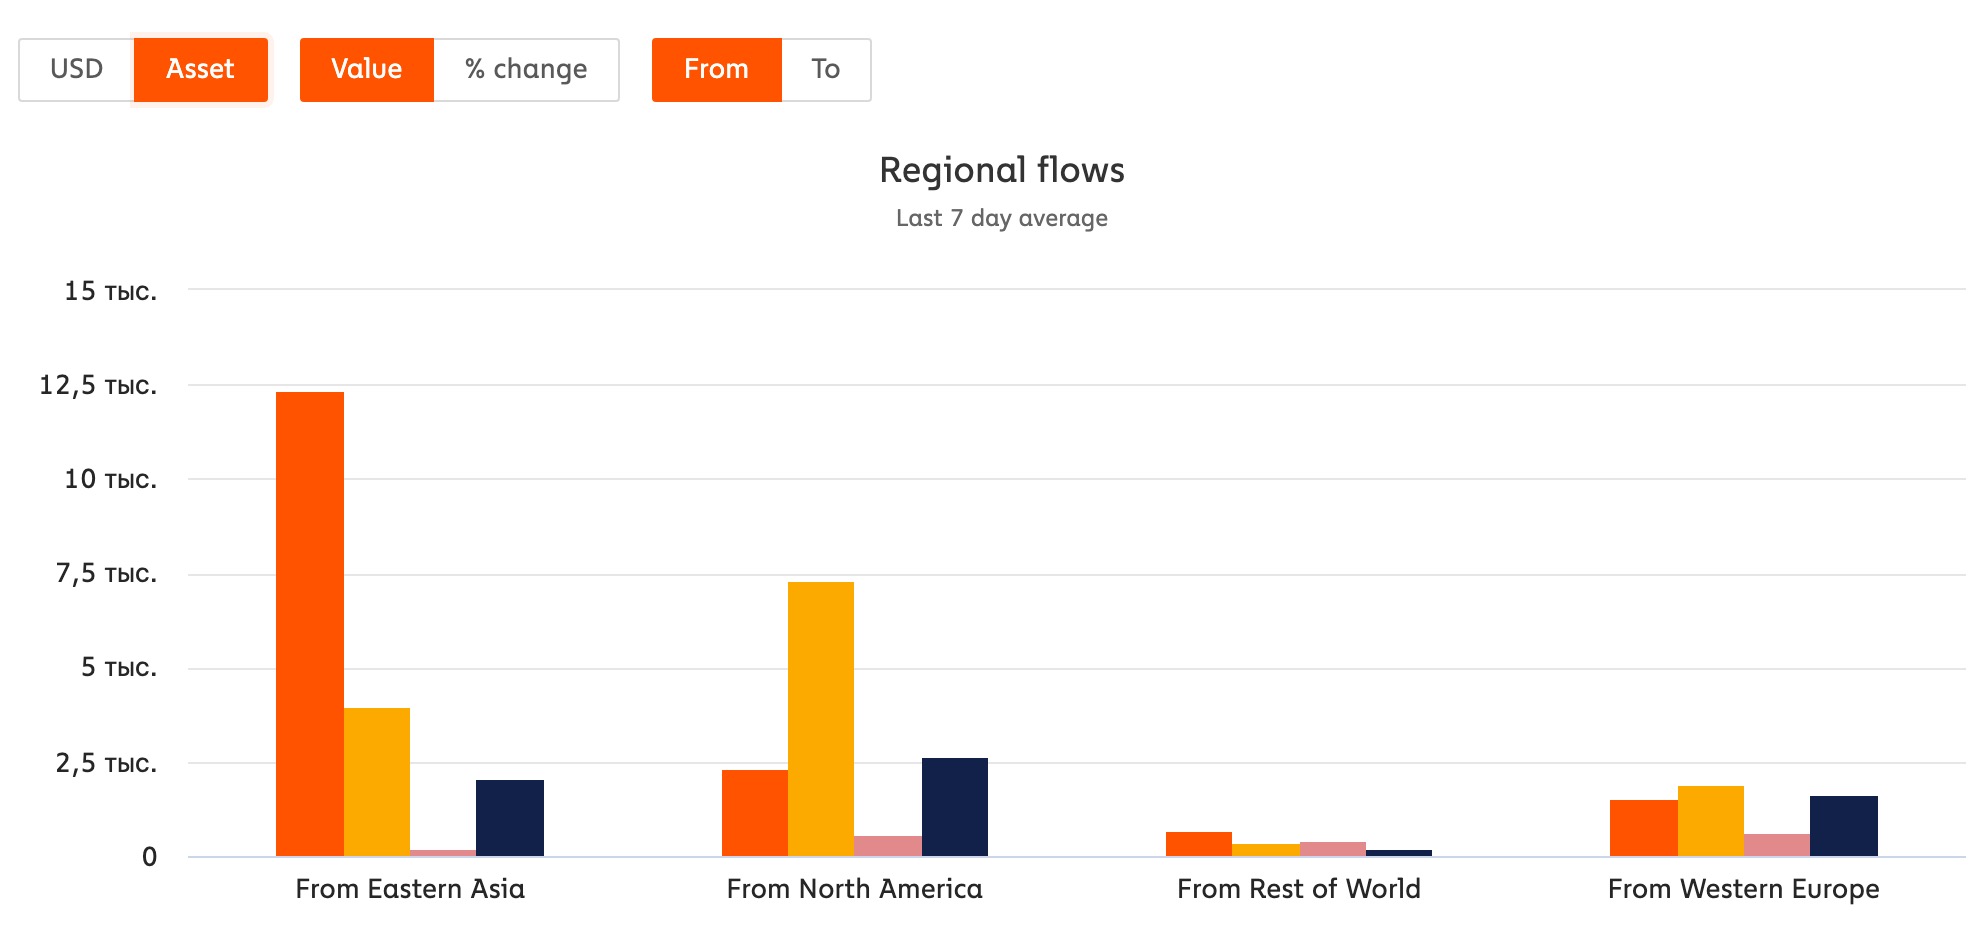The height and width of the screenshot is (948, 1988).
Task: Click the tall yellow North America bar
Action: click(x=821, y=719)
